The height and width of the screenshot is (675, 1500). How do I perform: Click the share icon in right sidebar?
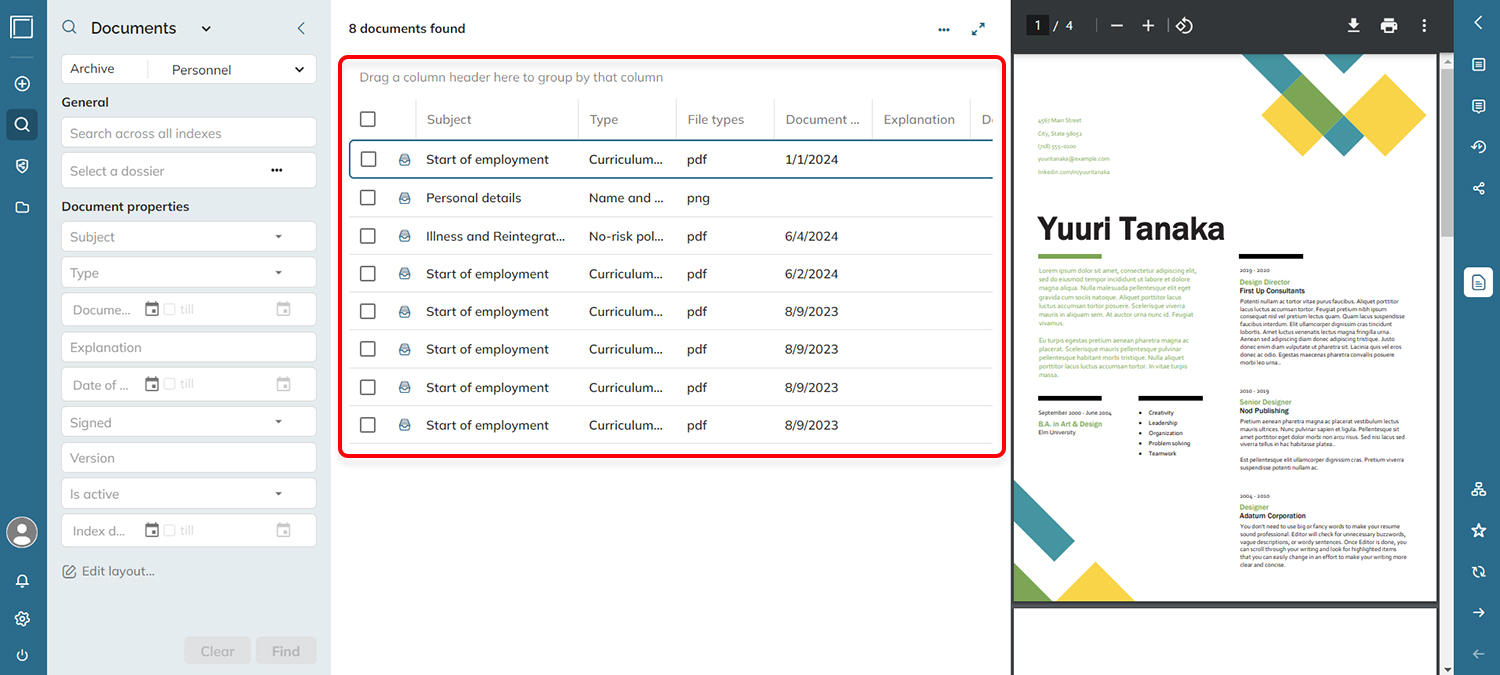[1479, 188]
